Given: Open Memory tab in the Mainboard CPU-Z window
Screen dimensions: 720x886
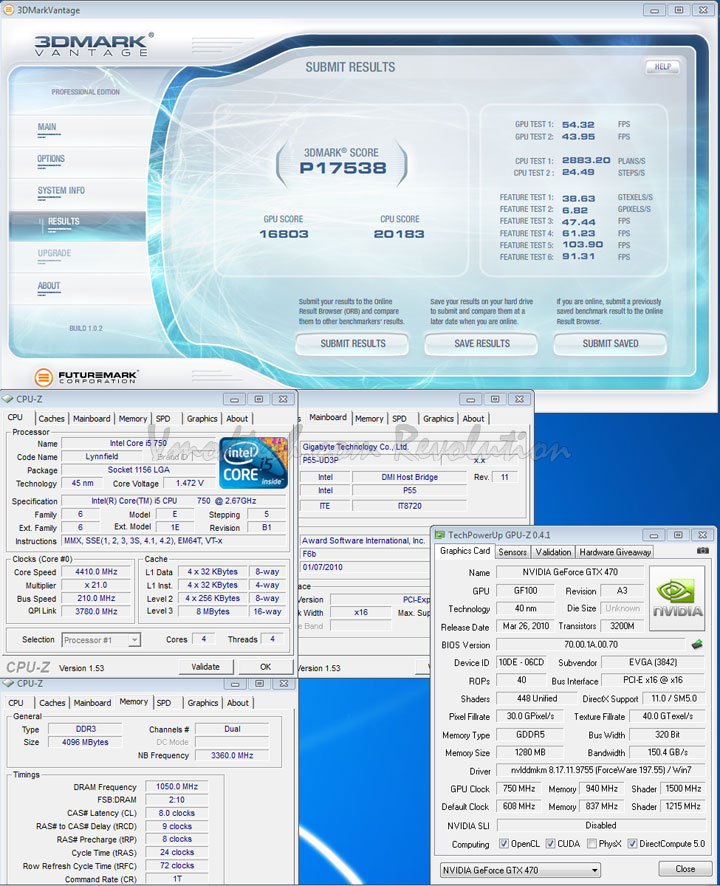Looking at the screenshot, I should click(x=369, y=419).
